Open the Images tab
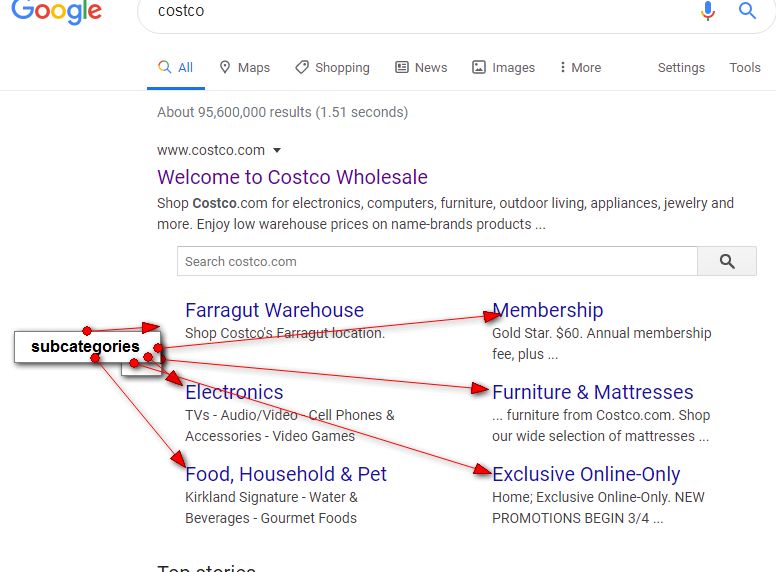 coord(503,68)
